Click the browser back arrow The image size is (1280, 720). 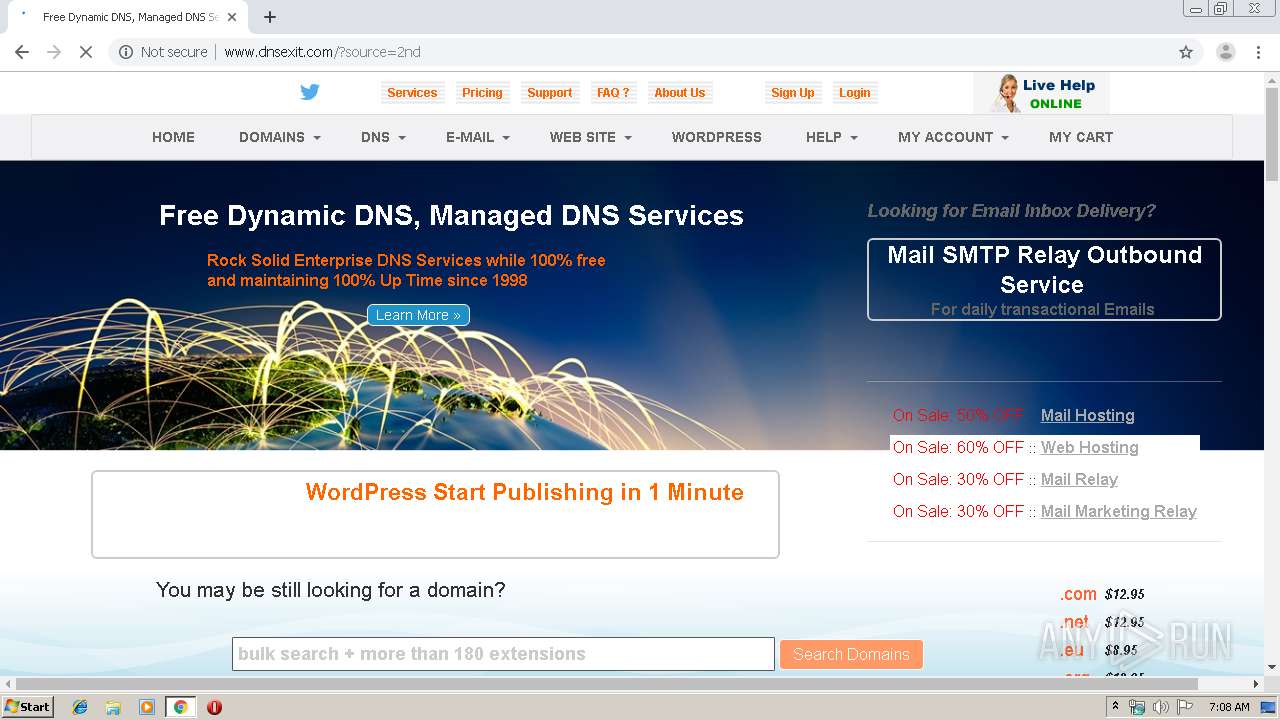coord(22,52)
